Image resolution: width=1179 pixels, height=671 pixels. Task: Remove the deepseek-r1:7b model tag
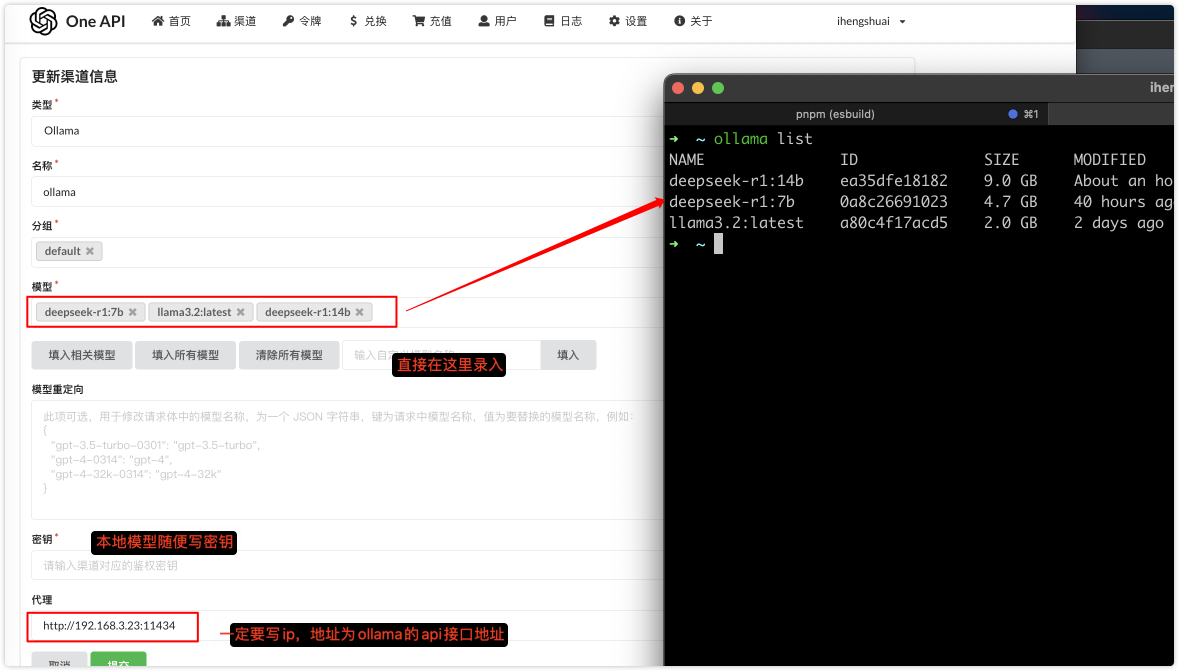(132, 312)
